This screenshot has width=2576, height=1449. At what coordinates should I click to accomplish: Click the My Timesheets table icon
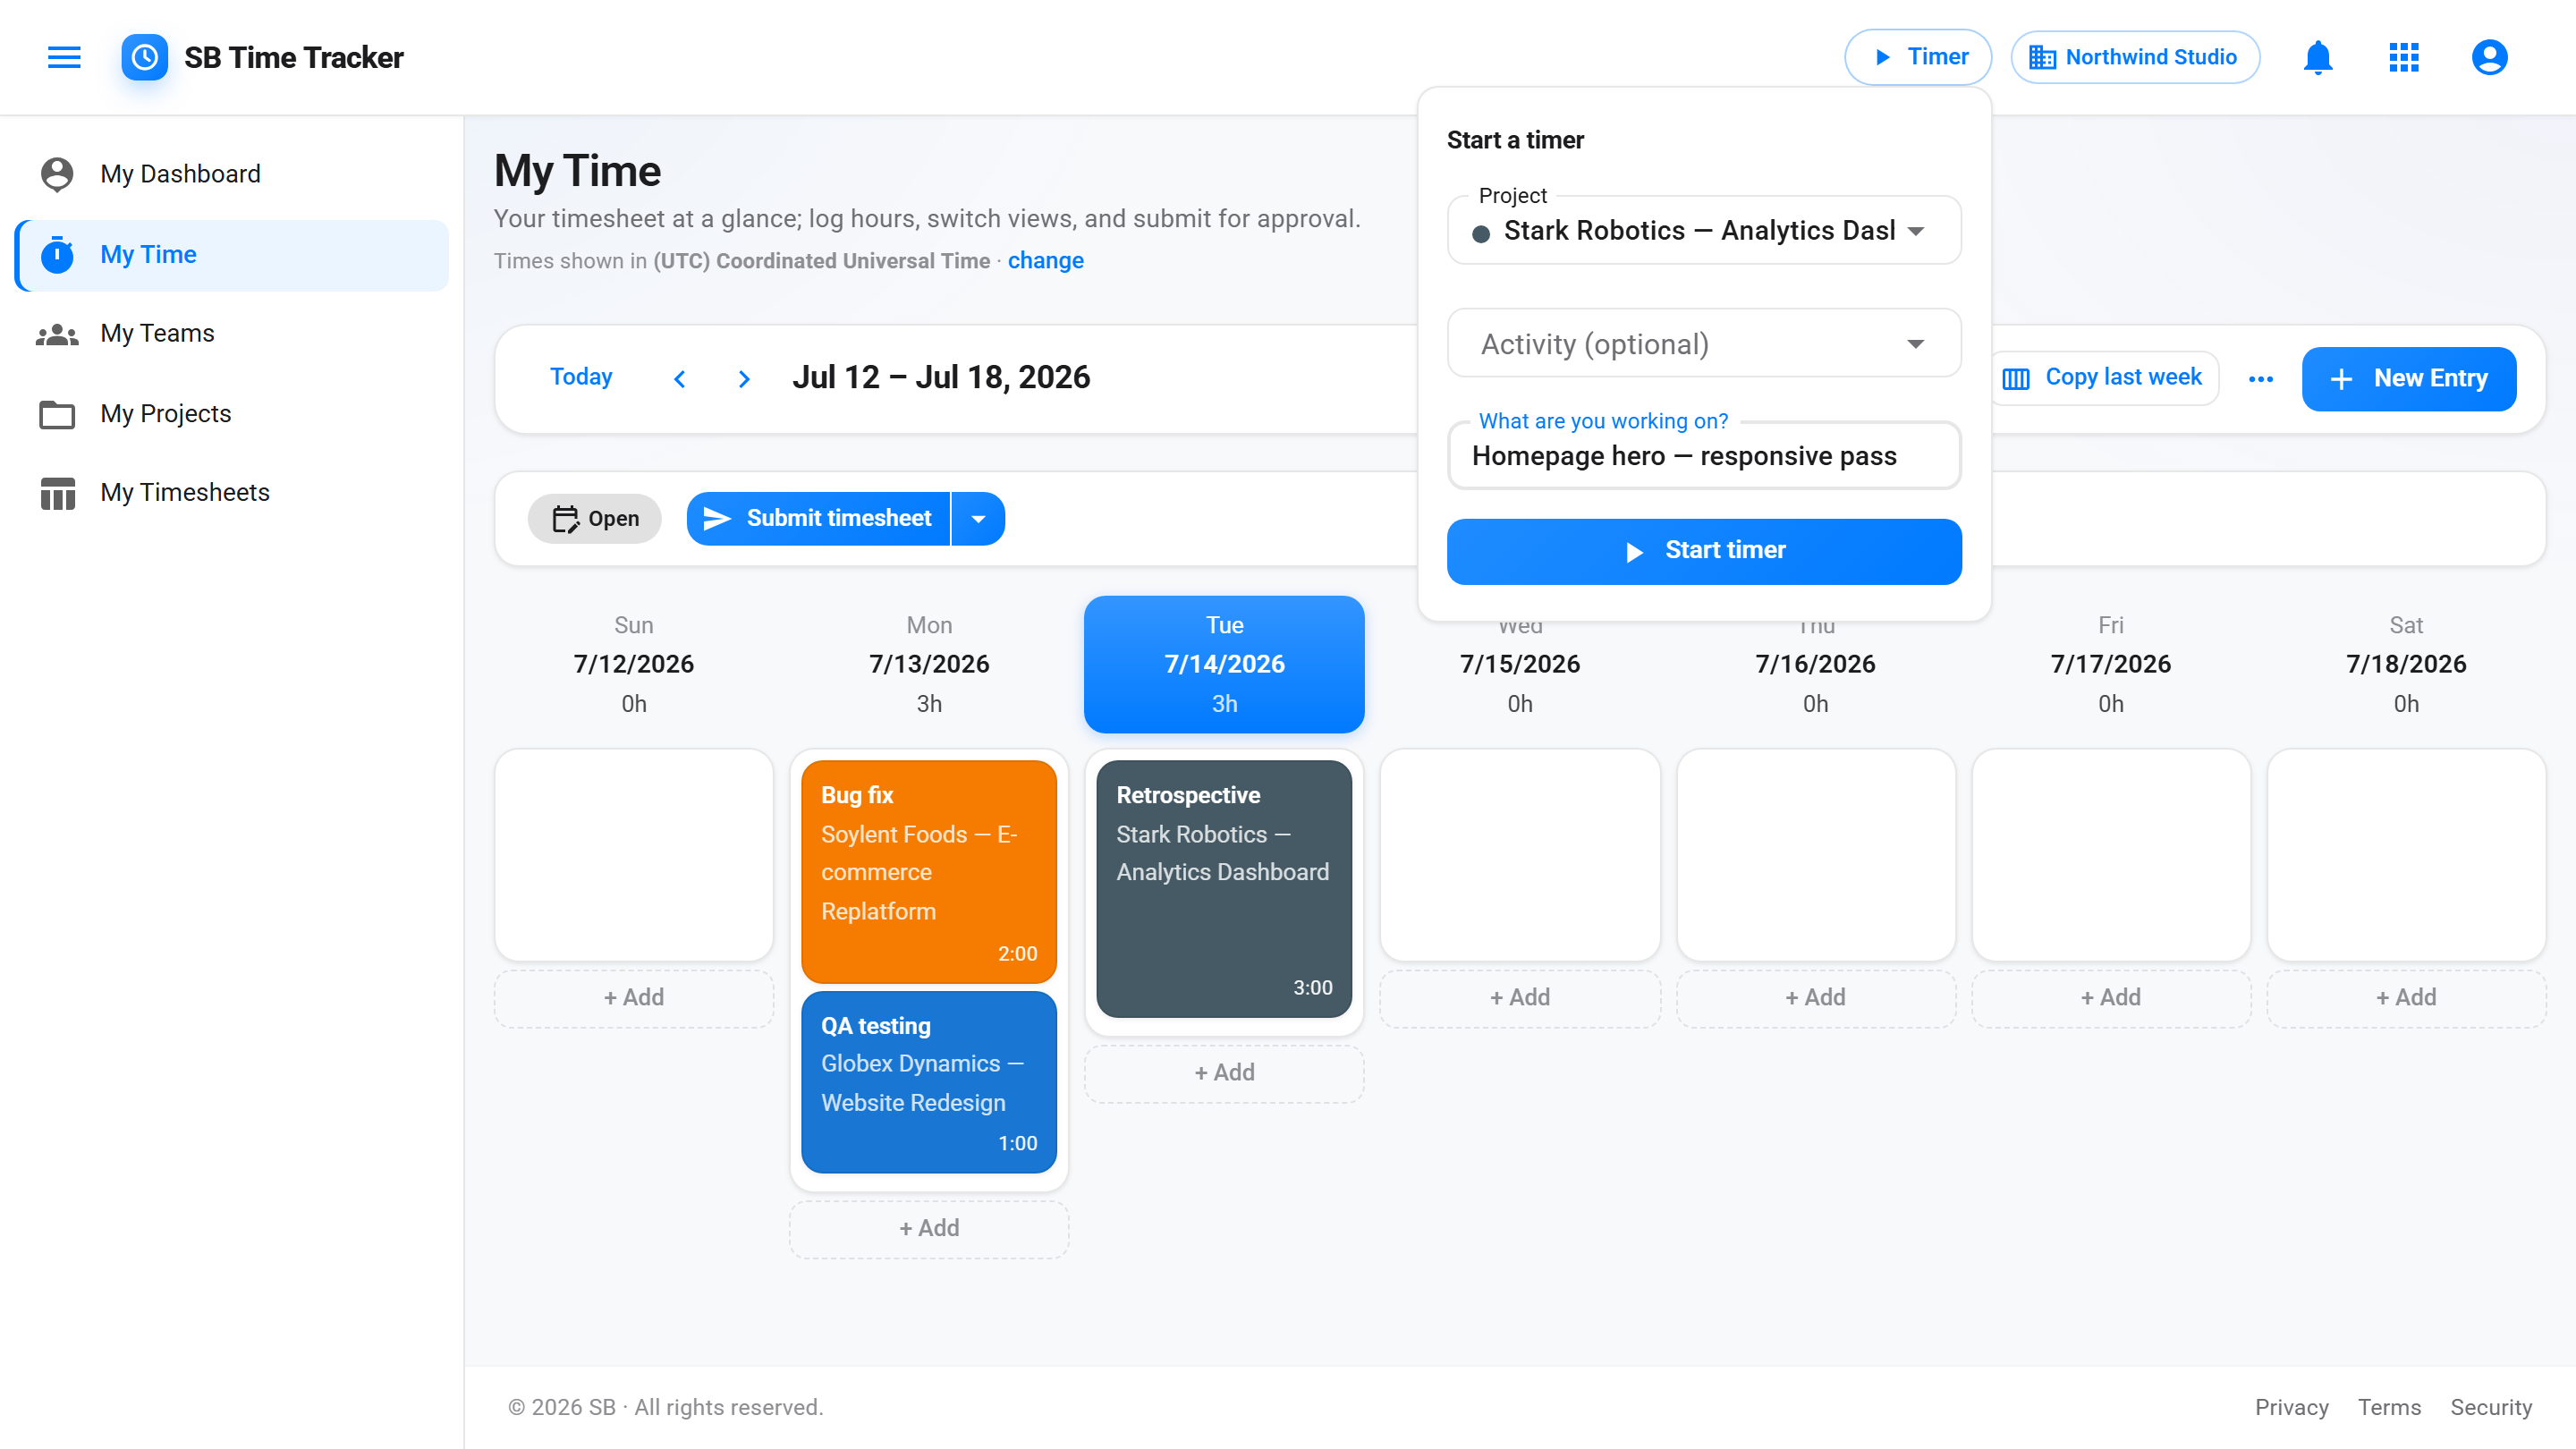coord(57,493)
